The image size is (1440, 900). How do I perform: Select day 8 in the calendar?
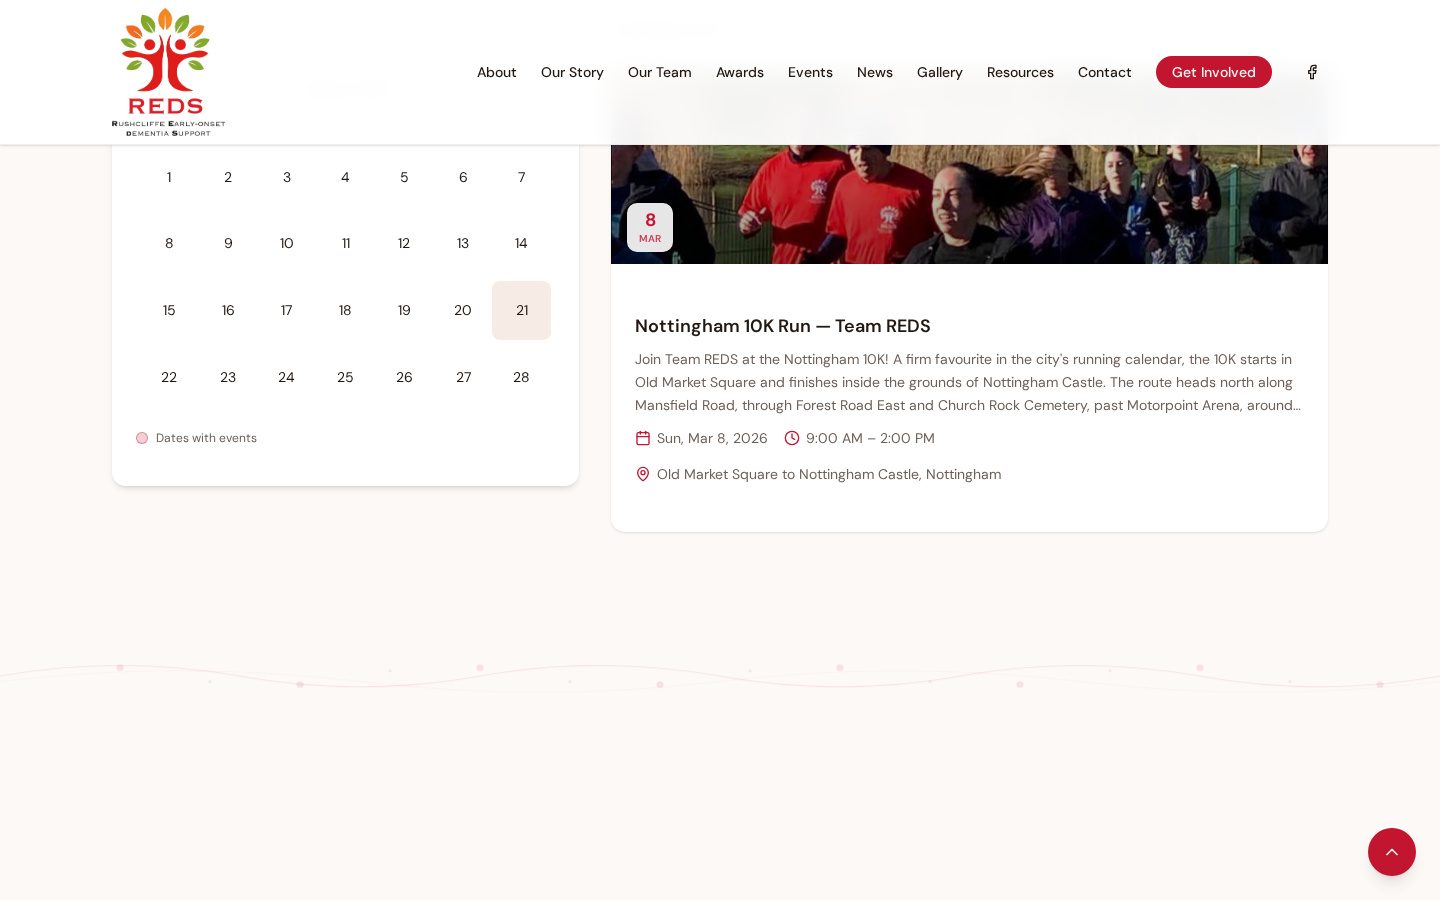click(x=169, y=243)
